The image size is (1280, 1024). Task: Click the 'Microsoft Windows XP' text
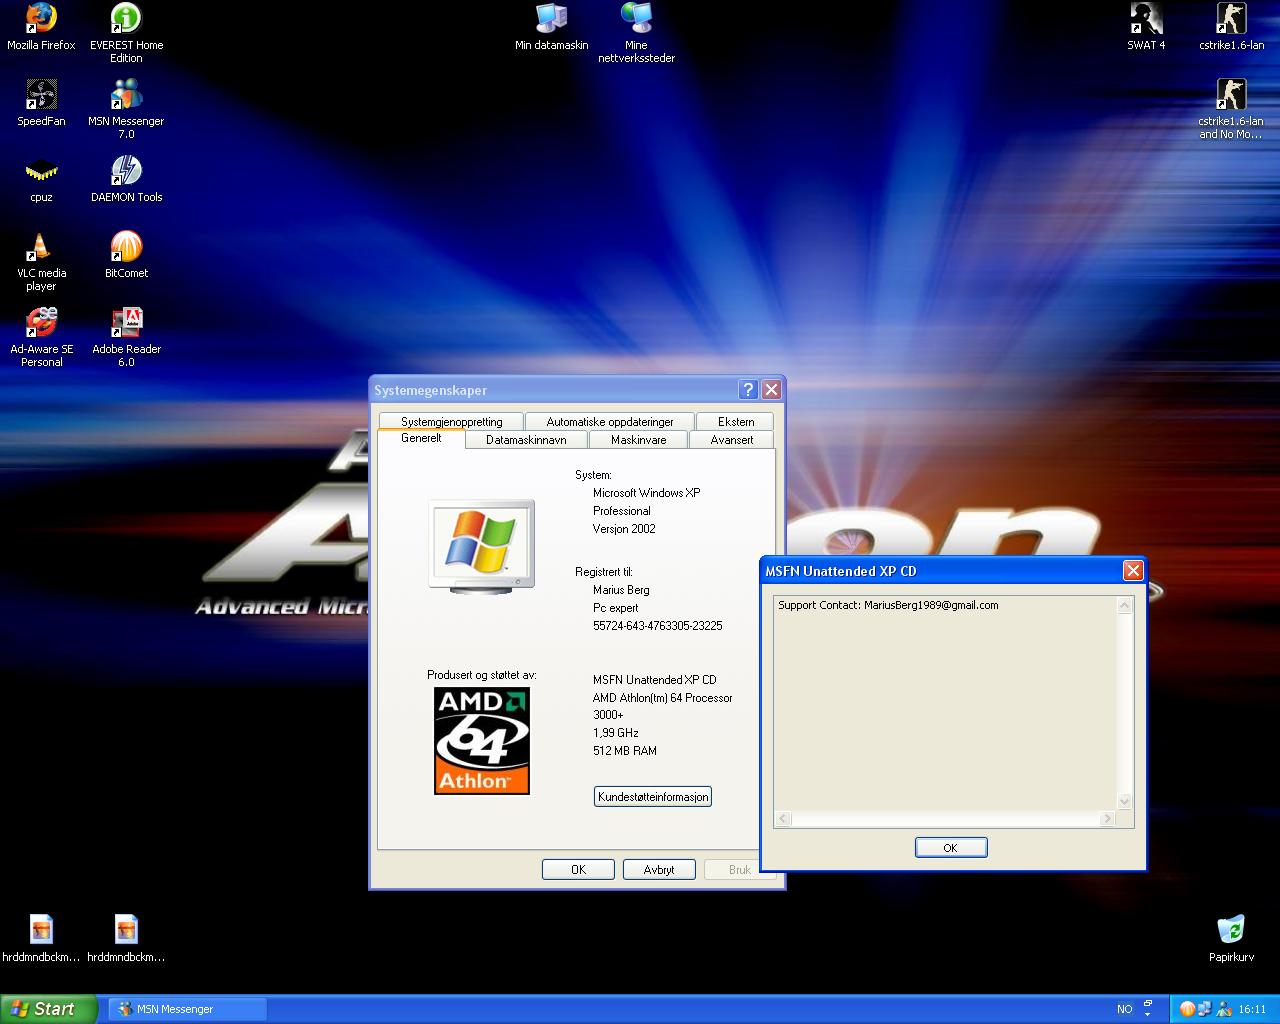646,493
